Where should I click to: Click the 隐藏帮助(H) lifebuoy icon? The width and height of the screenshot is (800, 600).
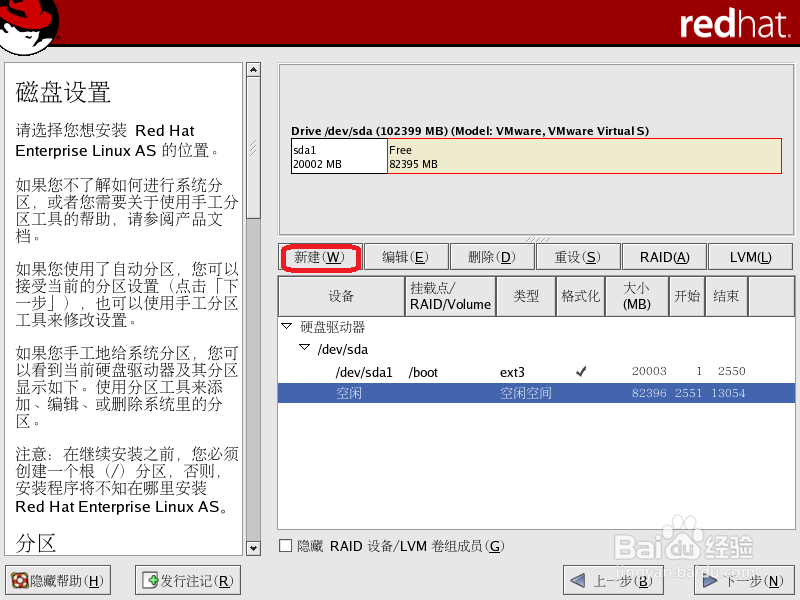point(20,581)
